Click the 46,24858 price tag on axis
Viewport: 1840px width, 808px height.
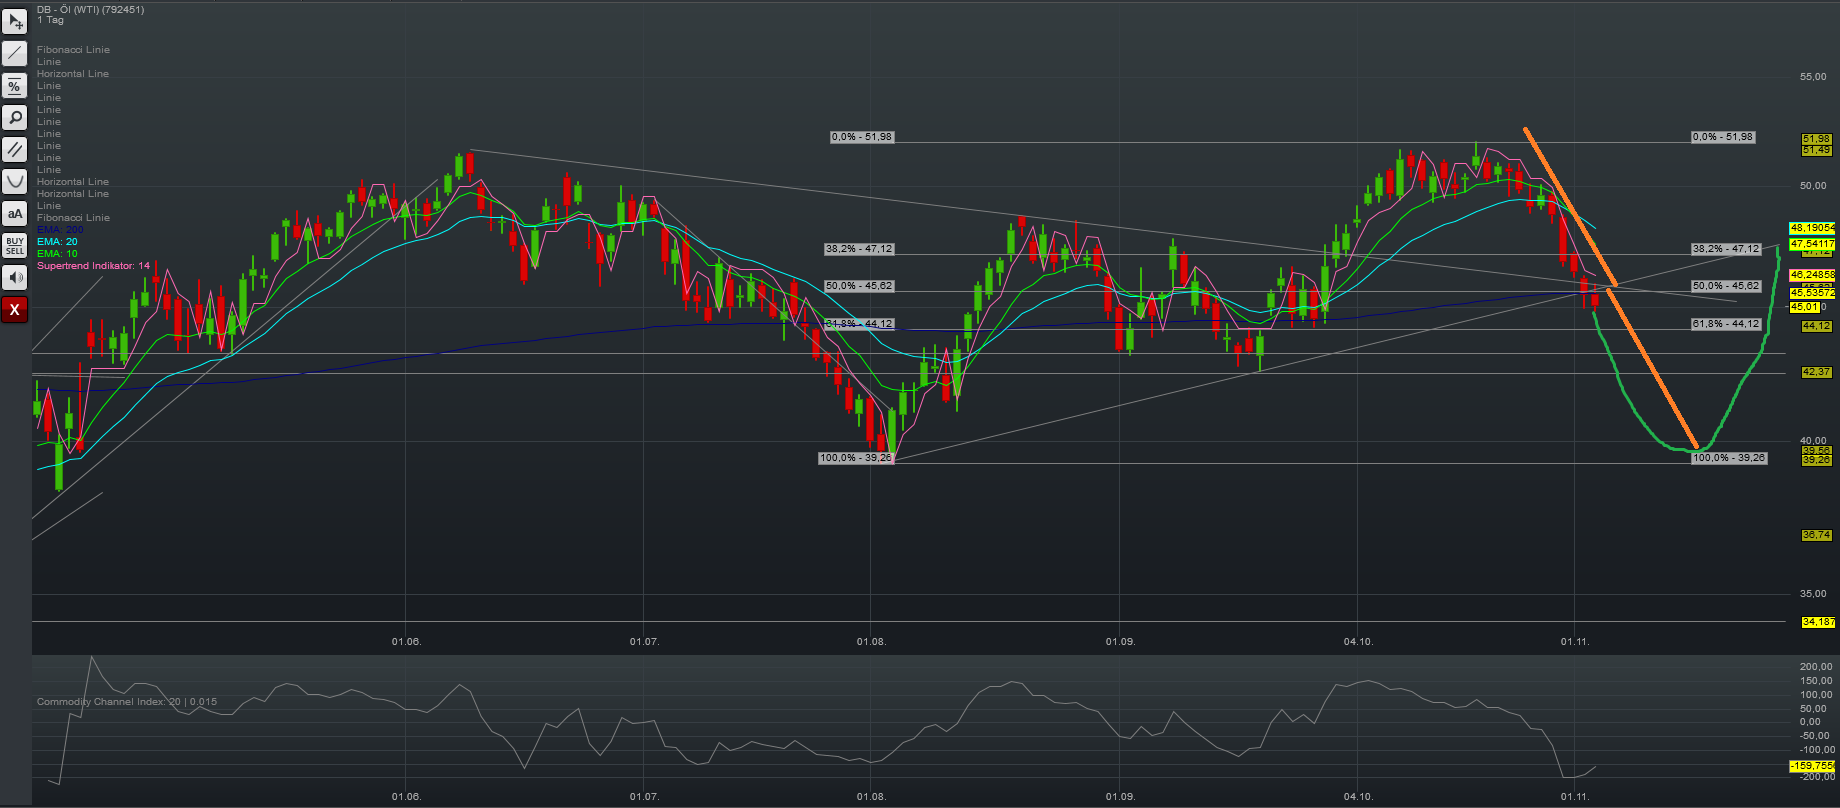click(x=1812, y=275)
